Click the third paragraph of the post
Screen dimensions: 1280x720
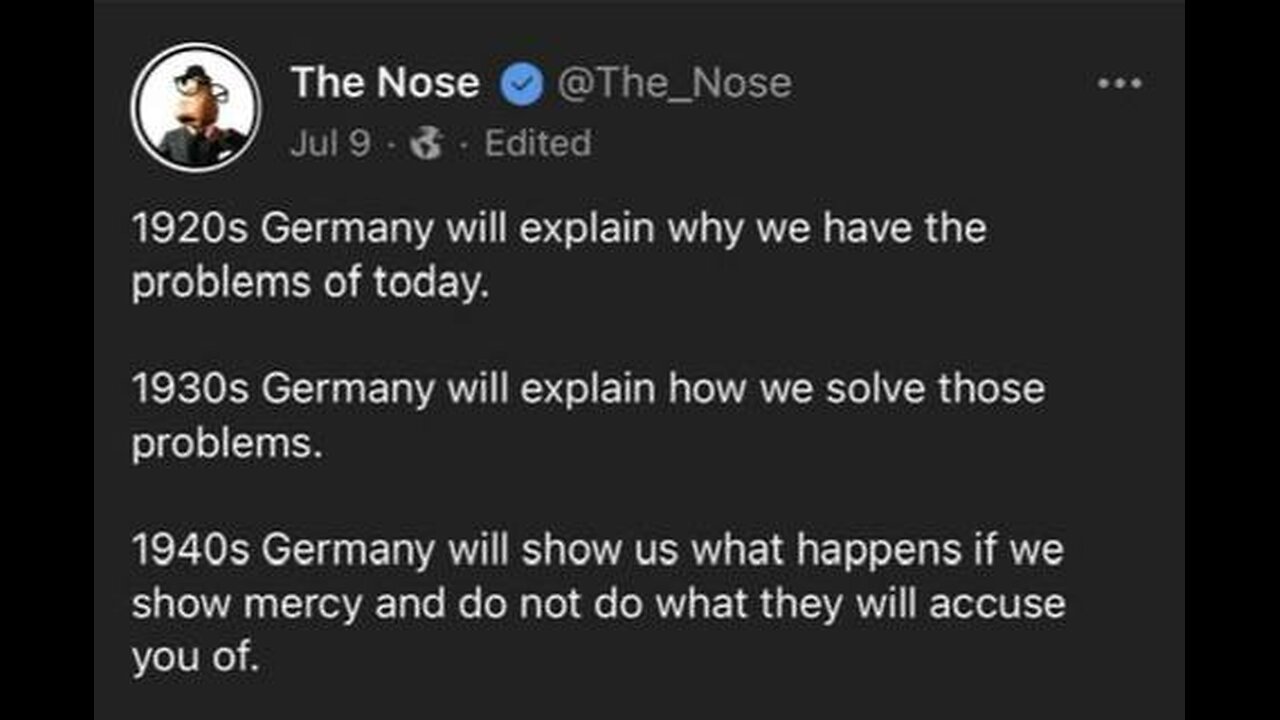(x=597, y=603)
